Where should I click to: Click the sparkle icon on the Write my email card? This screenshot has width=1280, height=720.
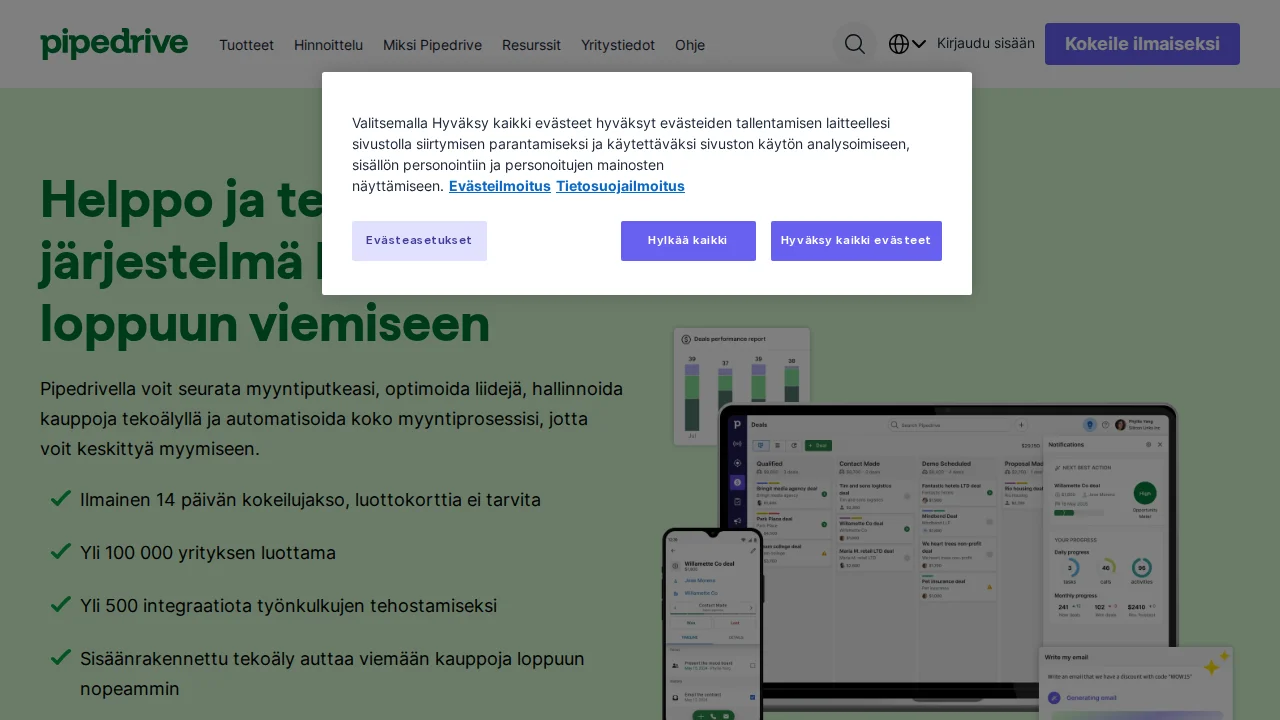click(1215, 663)
